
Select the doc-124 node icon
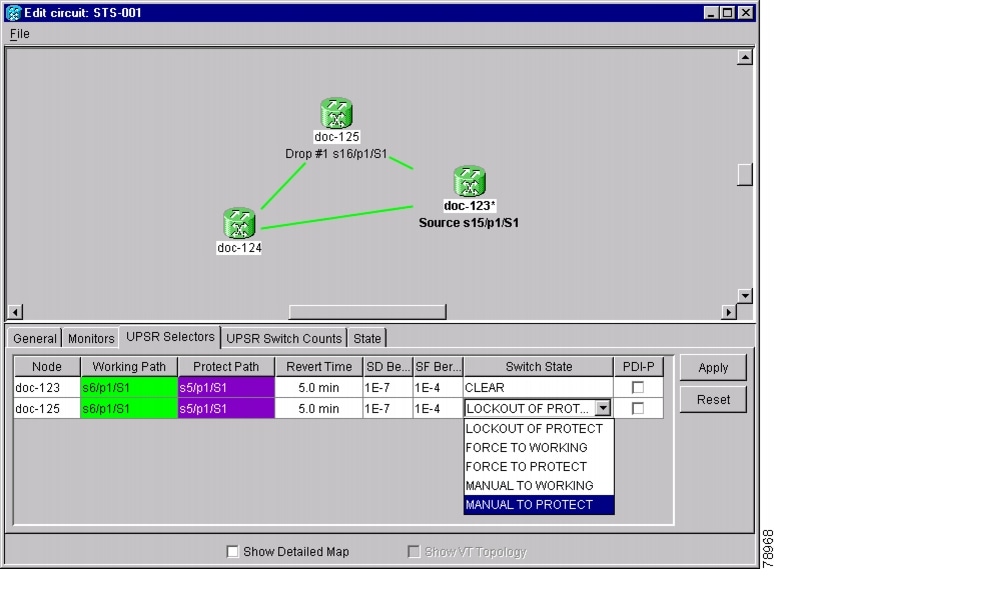(x=239, y=223)
